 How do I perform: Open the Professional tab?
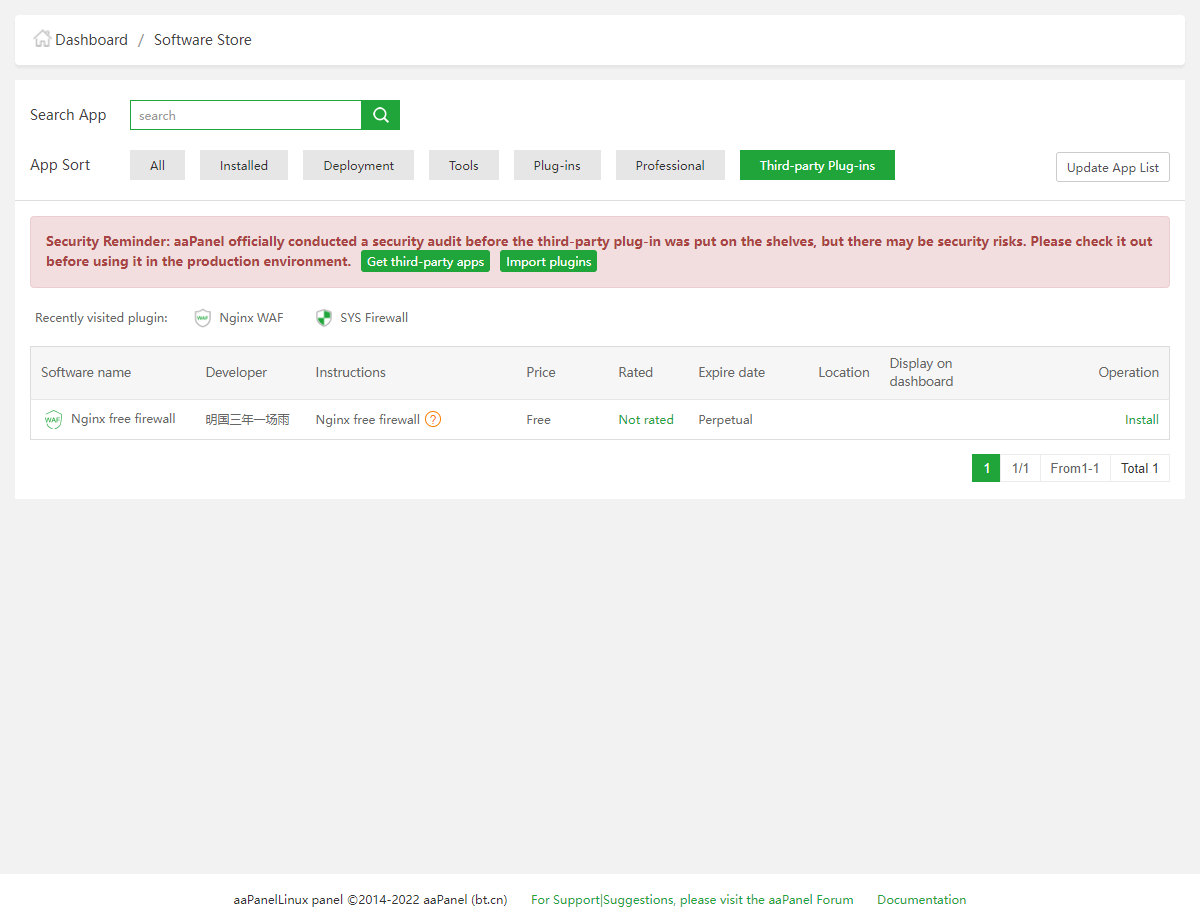point(670,166)
